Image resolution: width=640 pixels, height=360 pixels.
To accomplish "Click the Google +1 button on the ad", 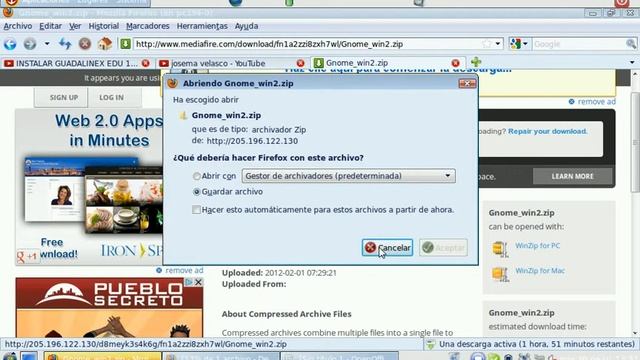I will (x=27, y=256).
